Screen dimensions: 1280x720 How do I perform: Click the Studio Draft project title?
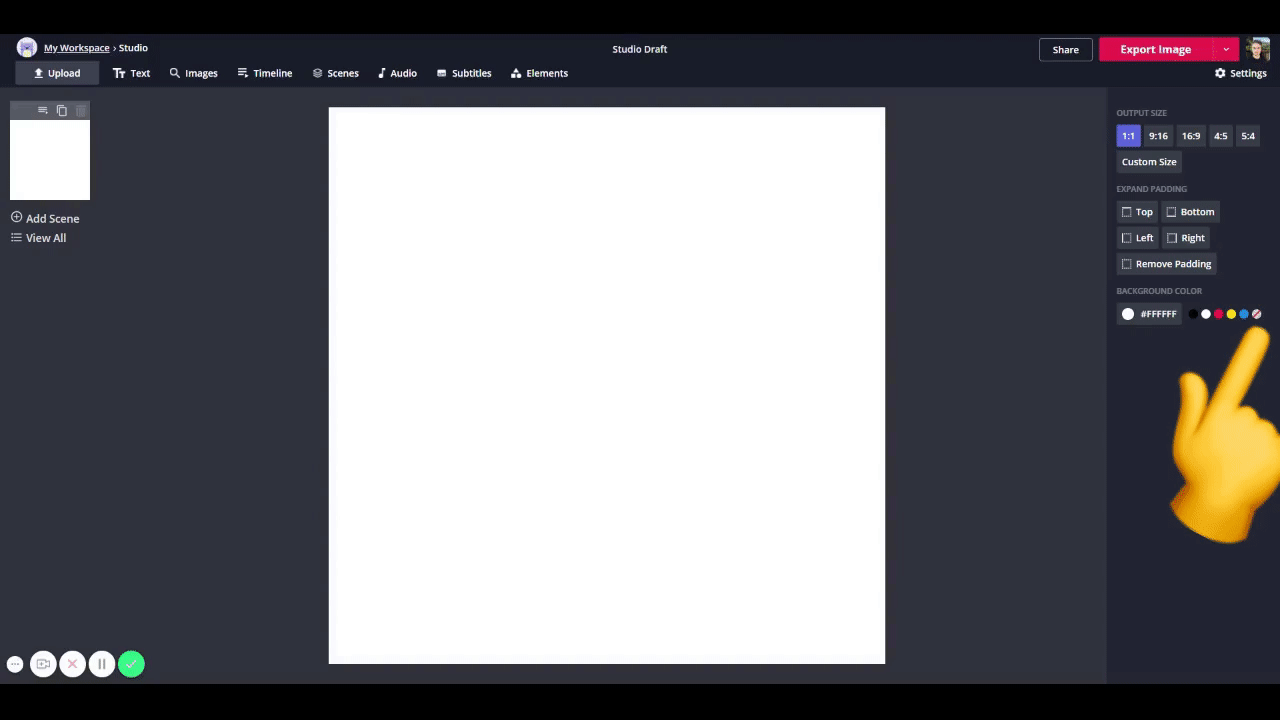tap(640, 49)
